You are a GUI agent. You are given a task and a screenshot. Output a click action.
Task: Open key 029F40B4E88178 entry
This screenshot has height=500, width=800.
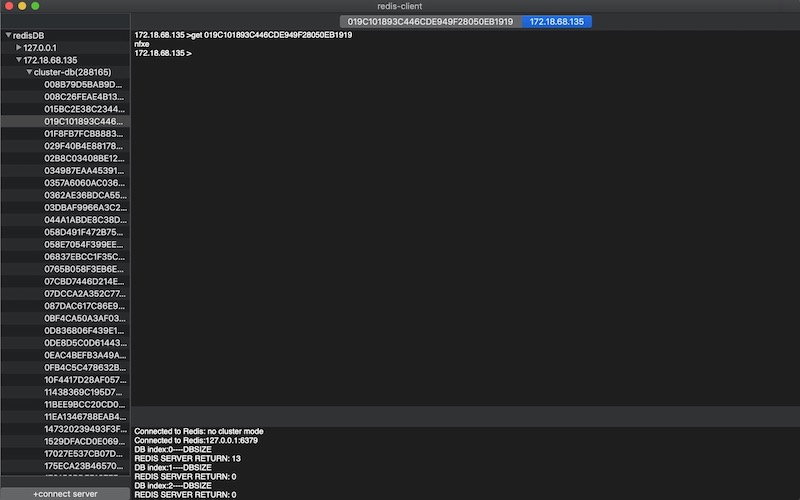point(85,146)
